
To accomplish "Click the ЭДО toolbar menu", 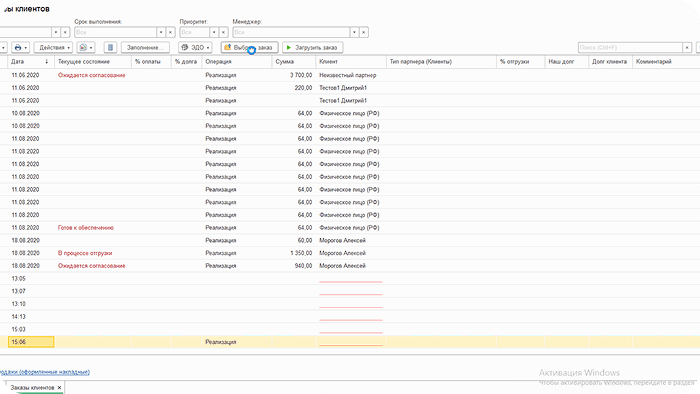I will (195, 47).
